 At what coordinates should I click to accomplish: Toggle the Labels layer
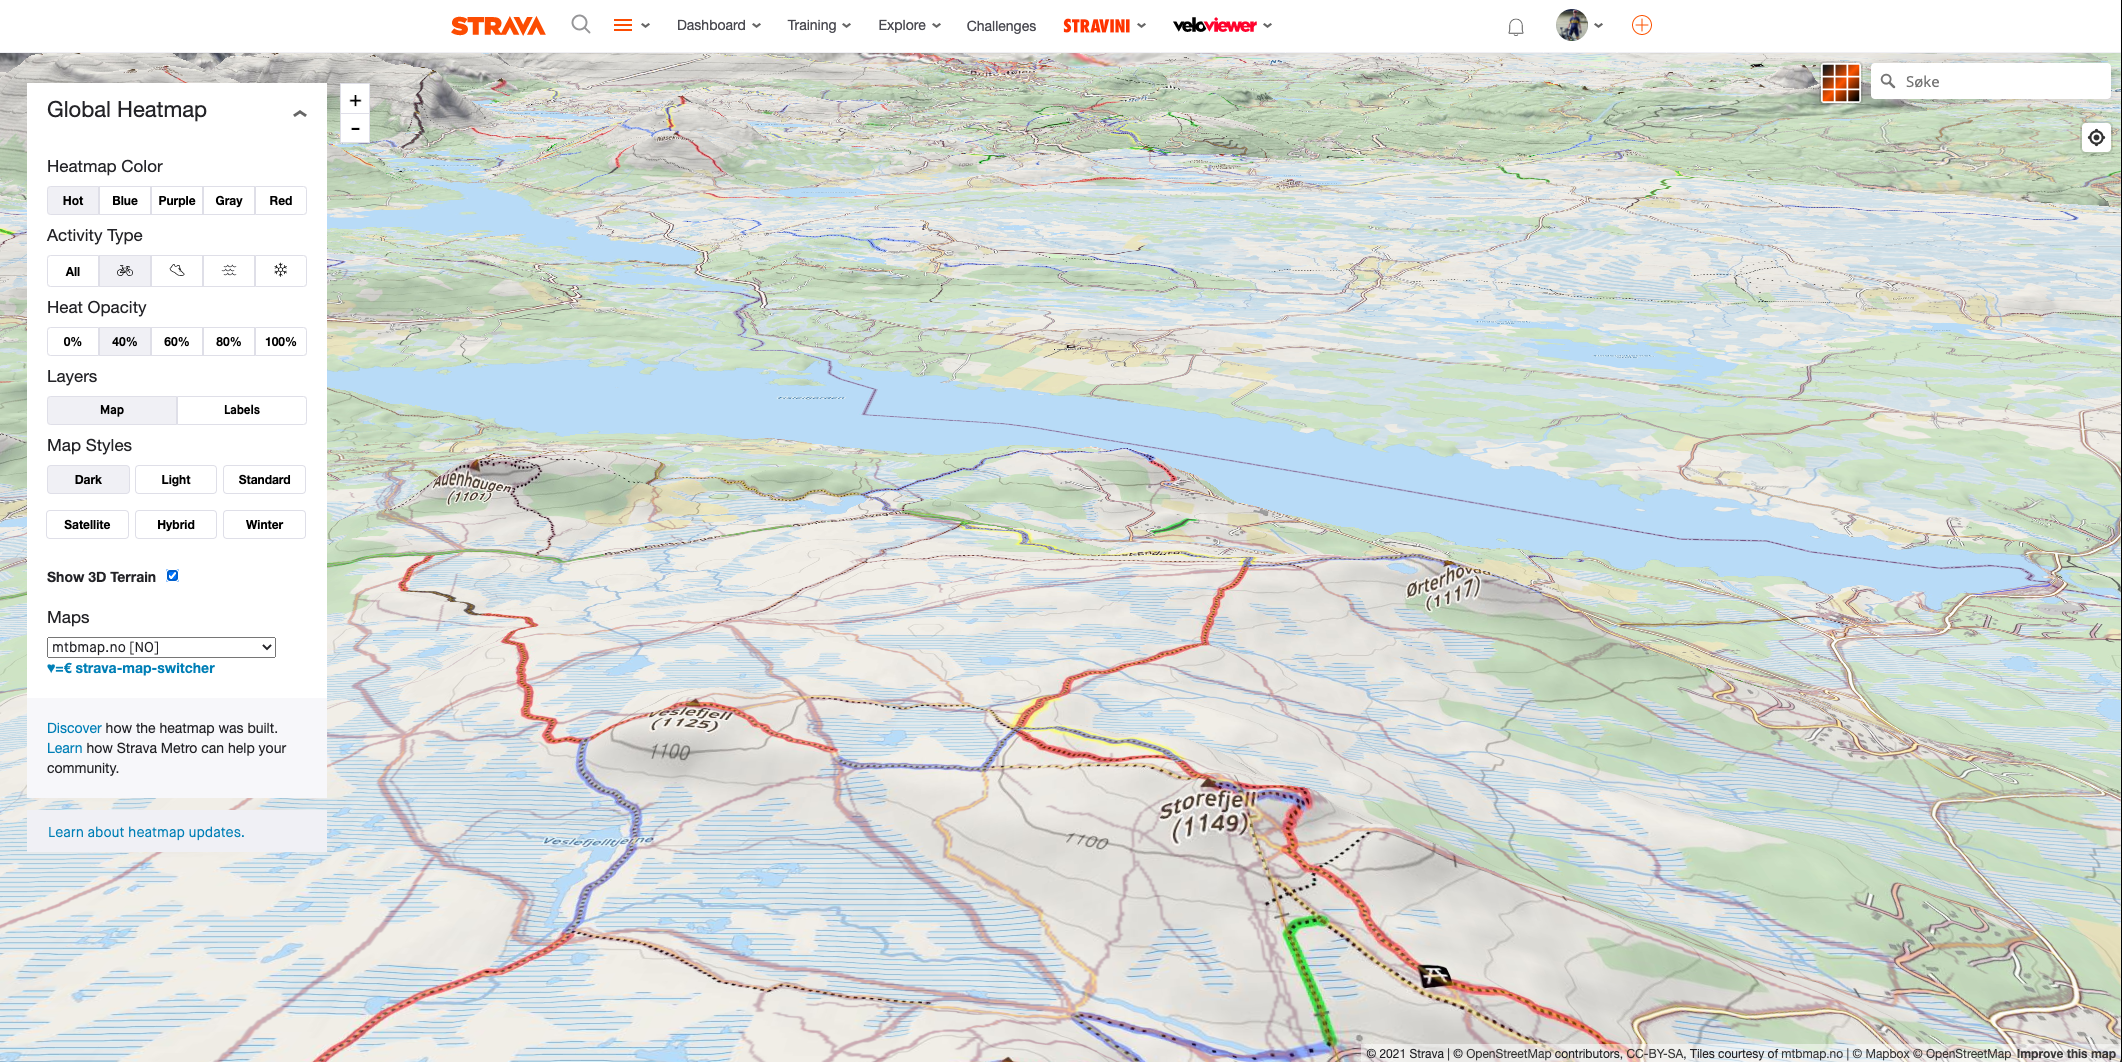(x=242, y=410)
